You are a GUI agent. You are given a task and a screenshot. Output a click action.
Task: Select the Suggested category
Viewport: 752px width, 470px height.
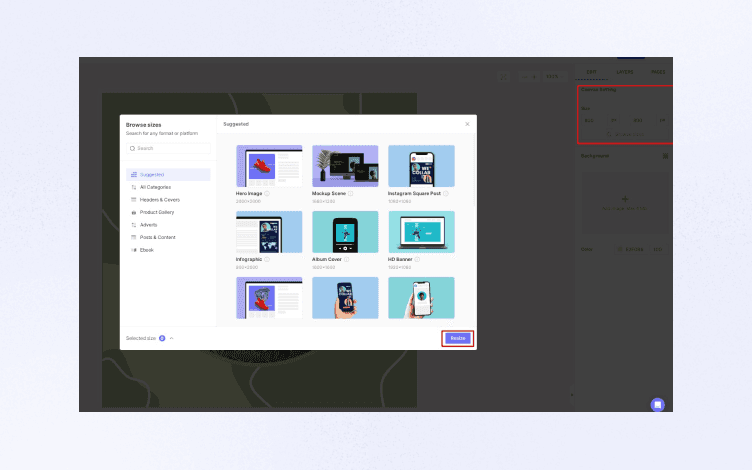tap(168, 175)
